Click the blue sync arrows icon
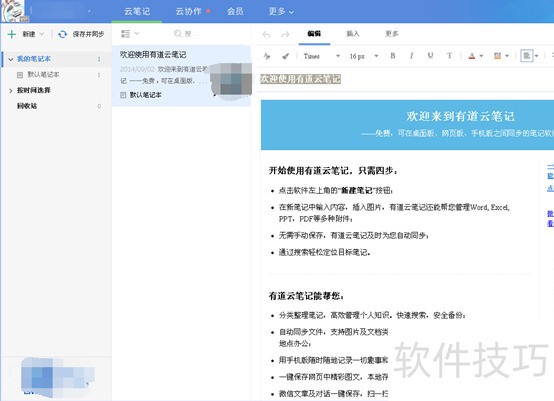The width and height of the screenshot is (554, 401). (63, 34)
